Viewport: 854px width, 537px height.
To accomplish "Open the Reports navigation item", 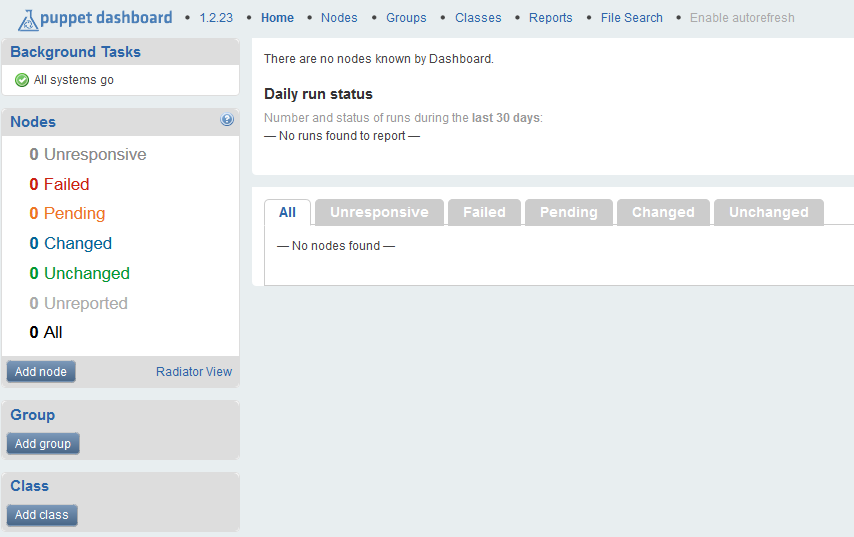I will [x=551, y=18].
